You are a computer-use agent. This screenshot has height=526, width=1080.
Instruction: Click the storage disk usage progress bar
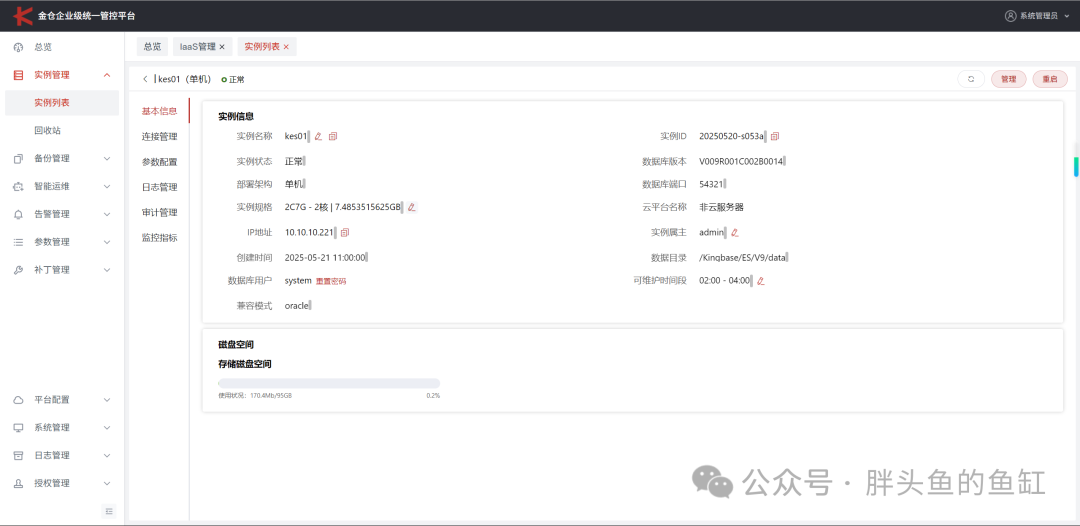tap(329, 383)
